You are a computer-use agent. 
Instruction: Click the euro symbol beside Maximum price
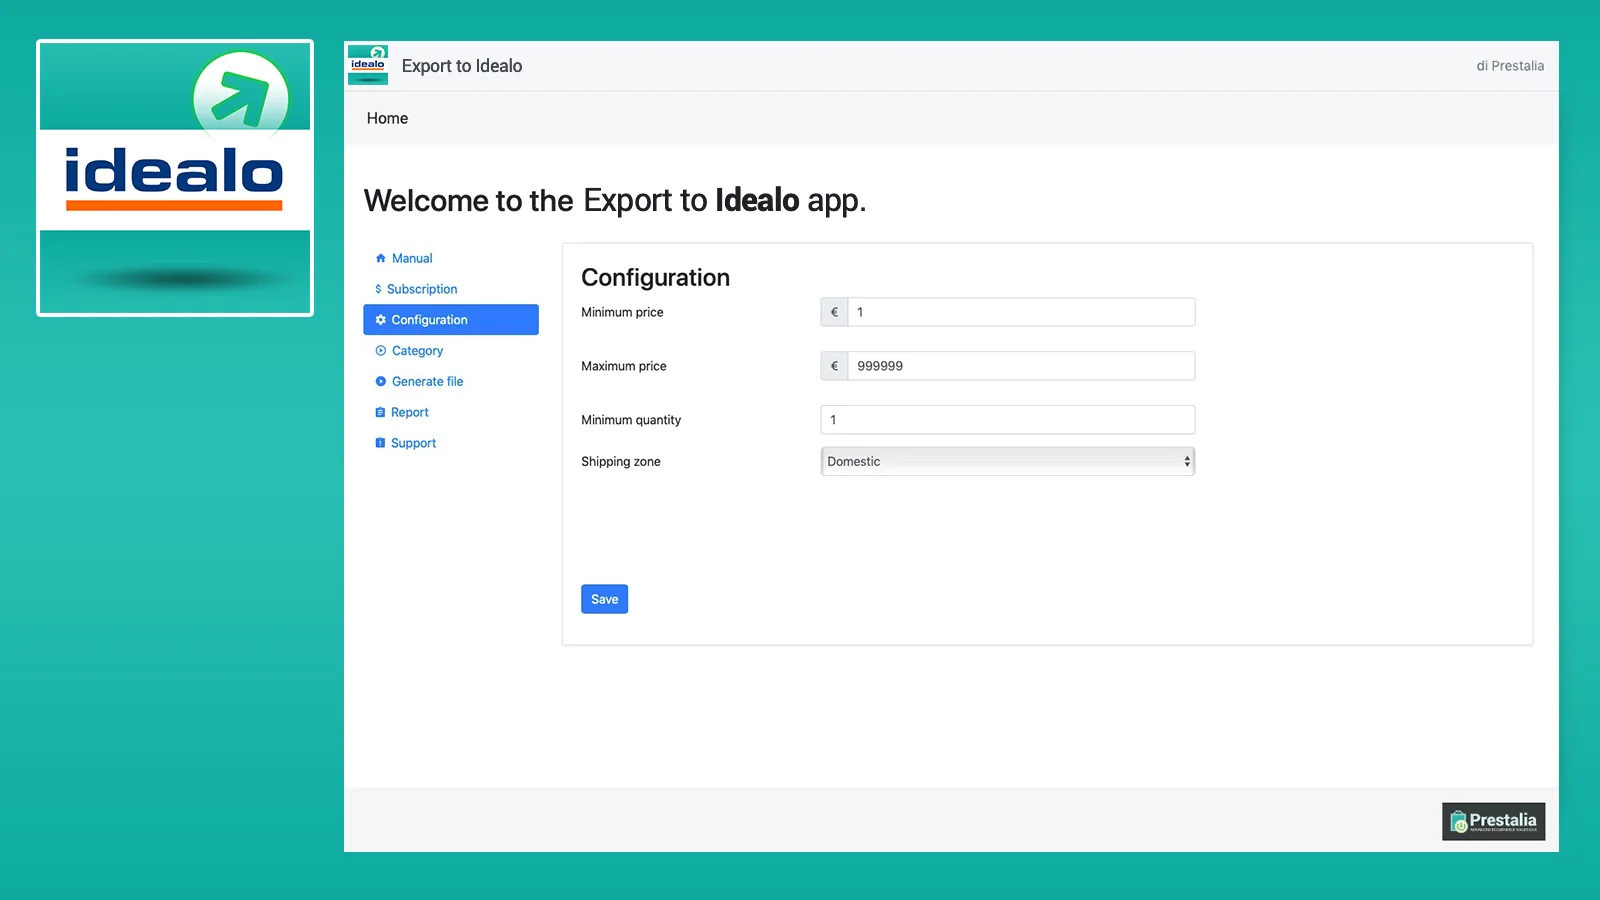[x=834, y=366]
